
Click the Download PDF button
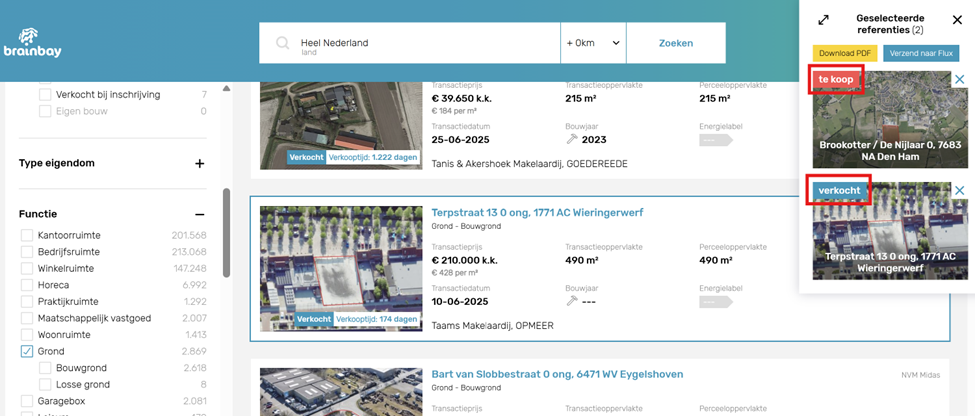[844, 53]
